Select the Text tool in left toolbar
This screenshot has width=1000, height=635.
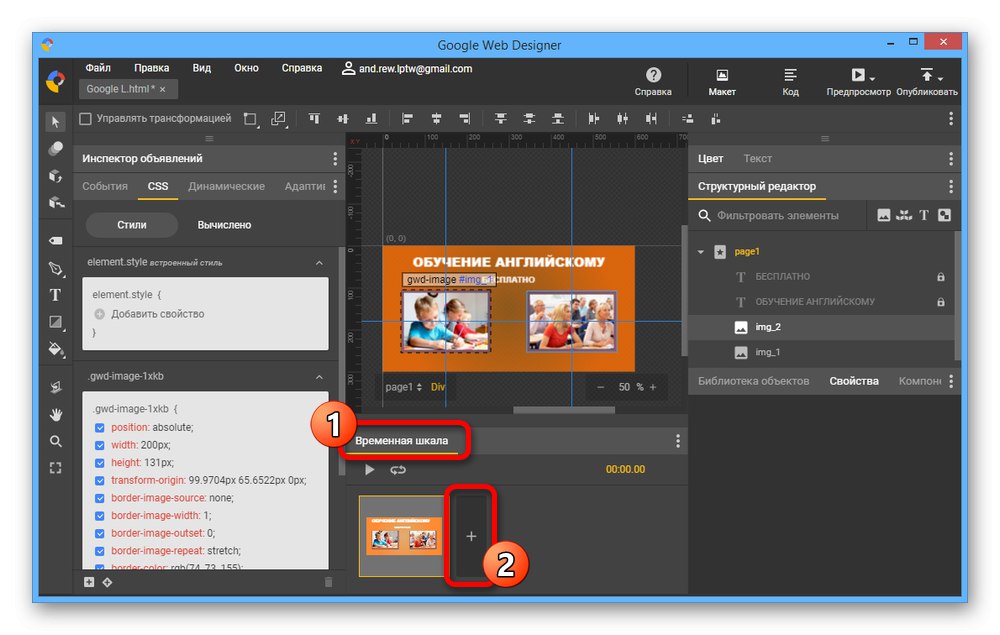pyautogui.click(x=56, y=295)
